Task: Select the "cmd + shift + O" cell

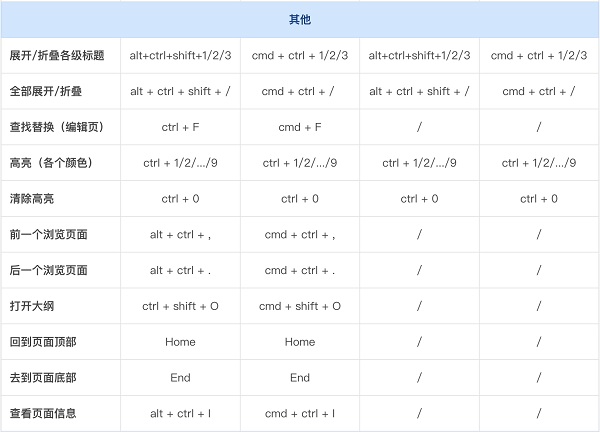Action: tap(300, 306)
